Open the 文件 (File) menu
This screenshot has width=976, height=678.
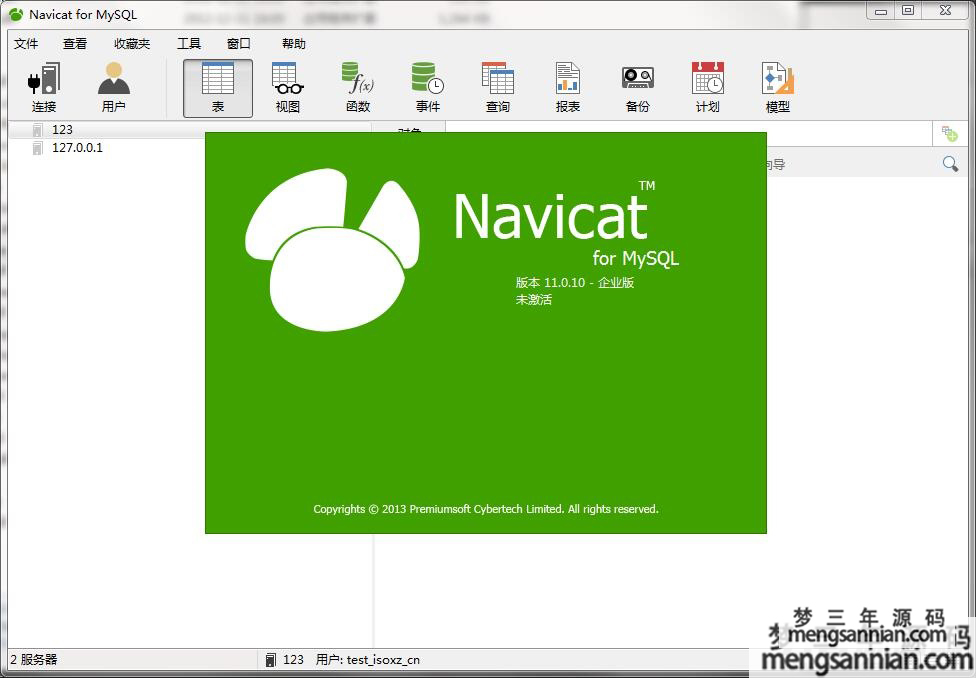point(26,44)
